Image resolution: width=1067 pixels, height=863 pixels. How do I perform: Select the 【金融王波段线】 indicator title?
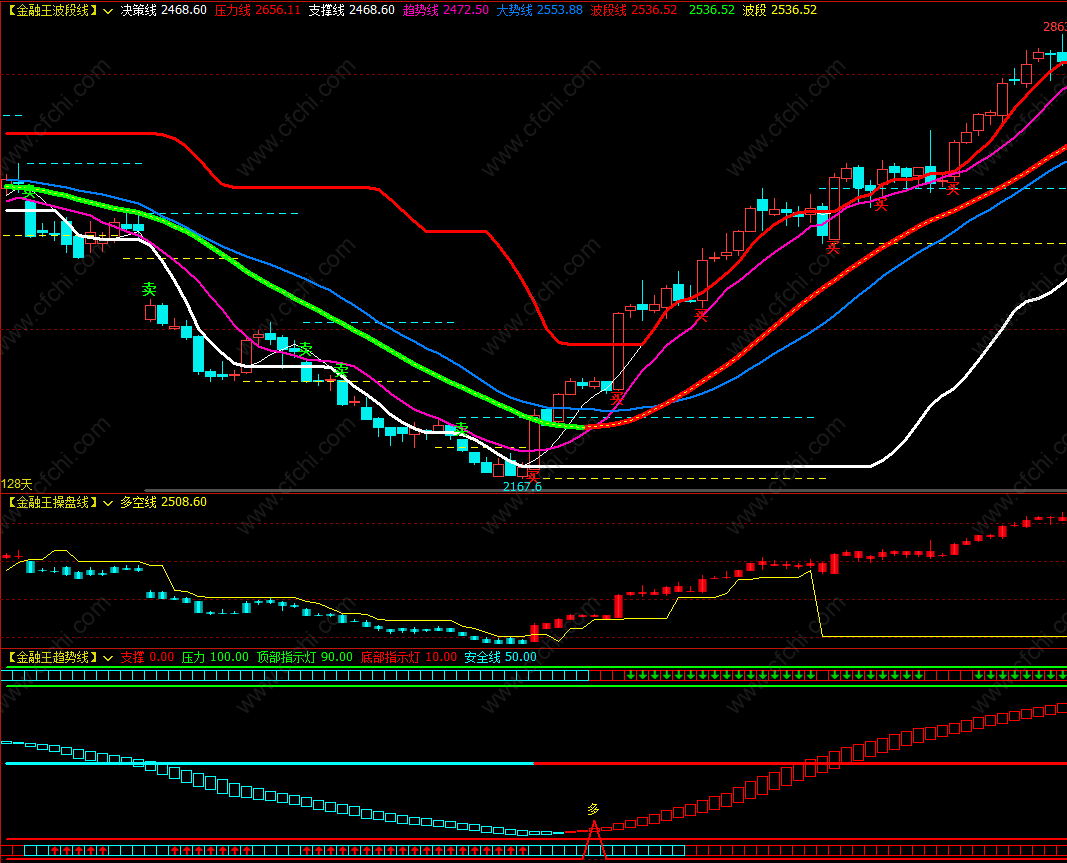click(52, 10)
